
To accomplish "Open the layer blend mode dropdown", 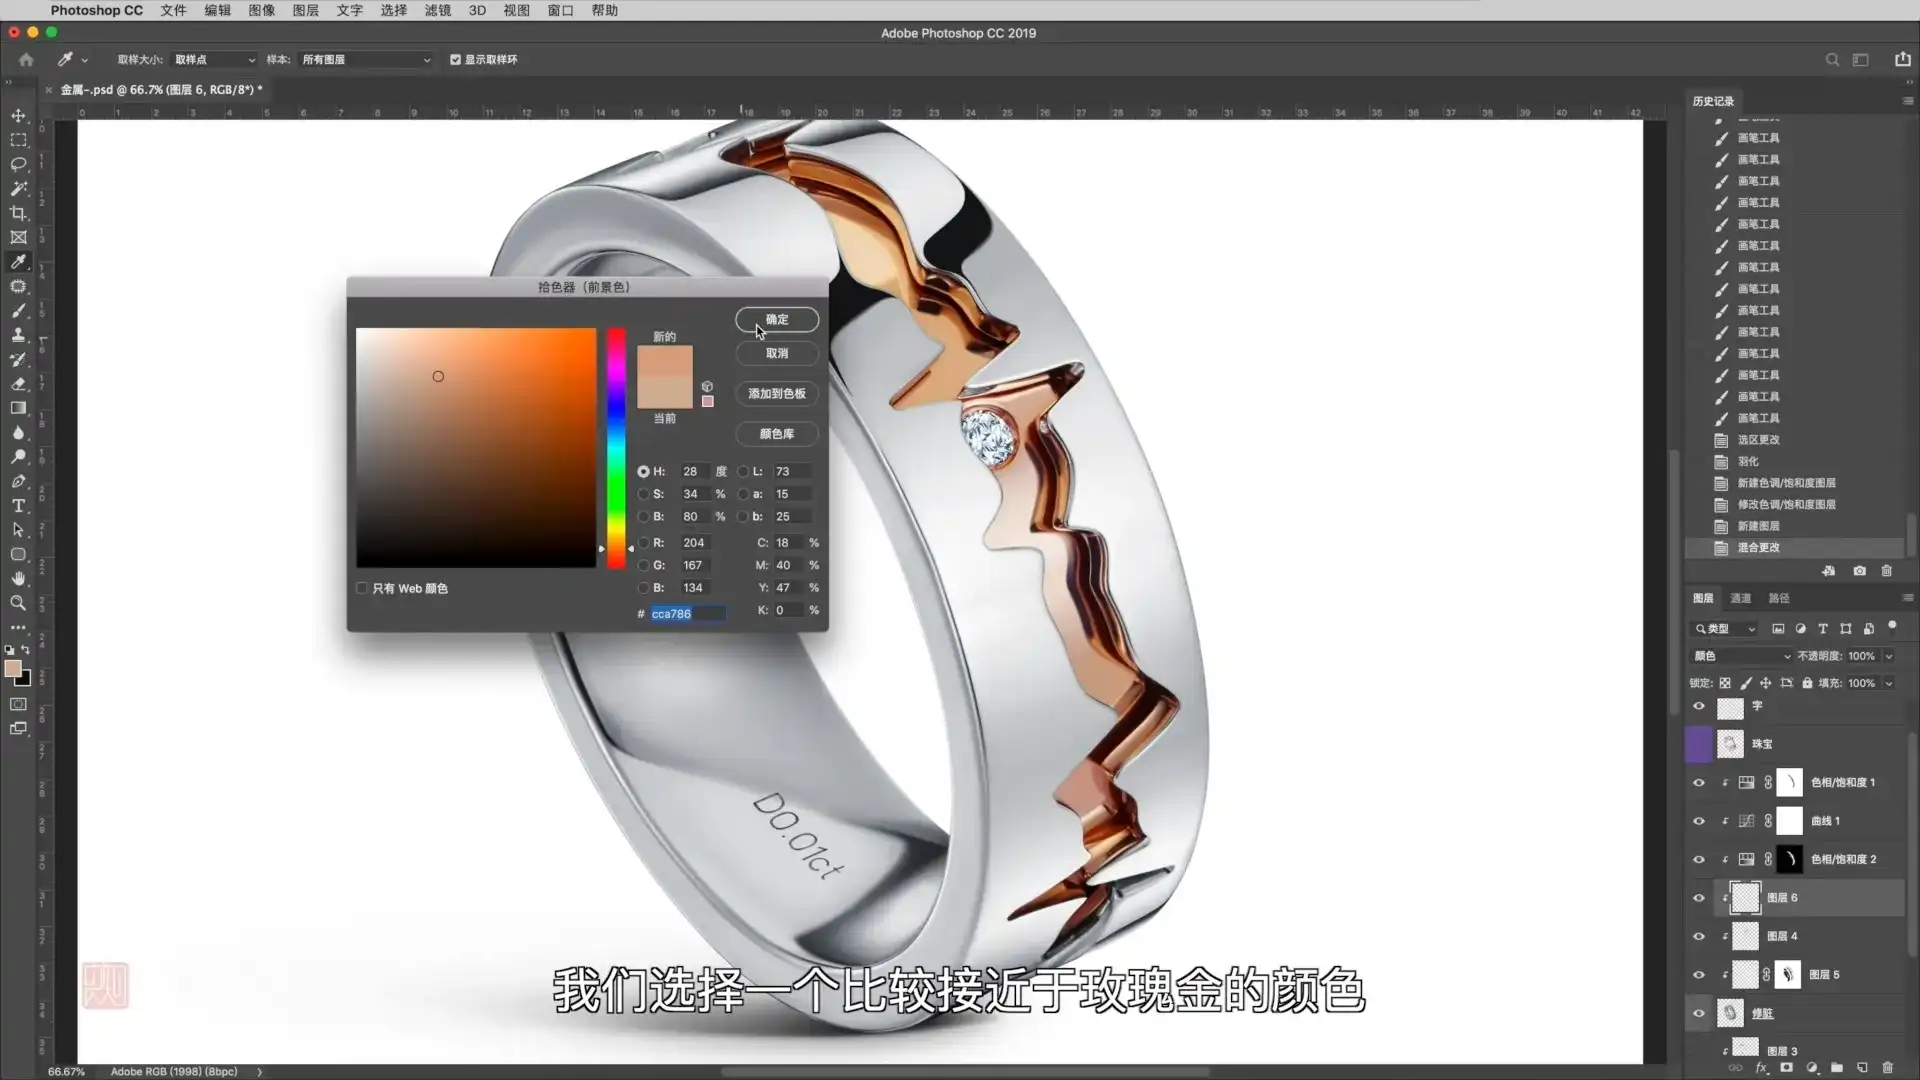I will [1741, 656].
